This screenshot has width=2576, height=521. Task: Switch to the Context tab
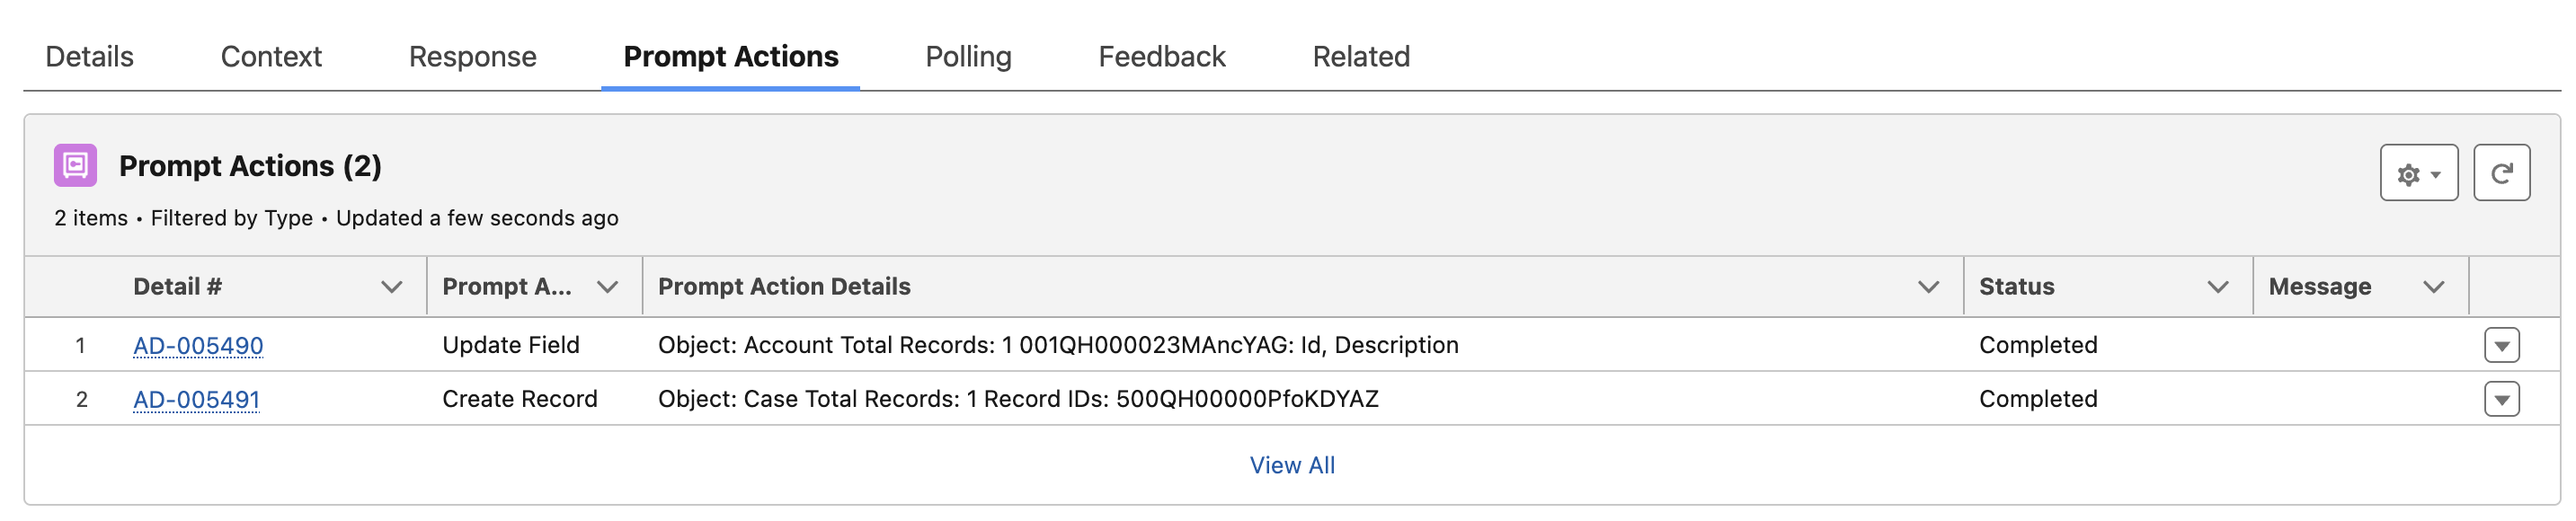point(271,57)
